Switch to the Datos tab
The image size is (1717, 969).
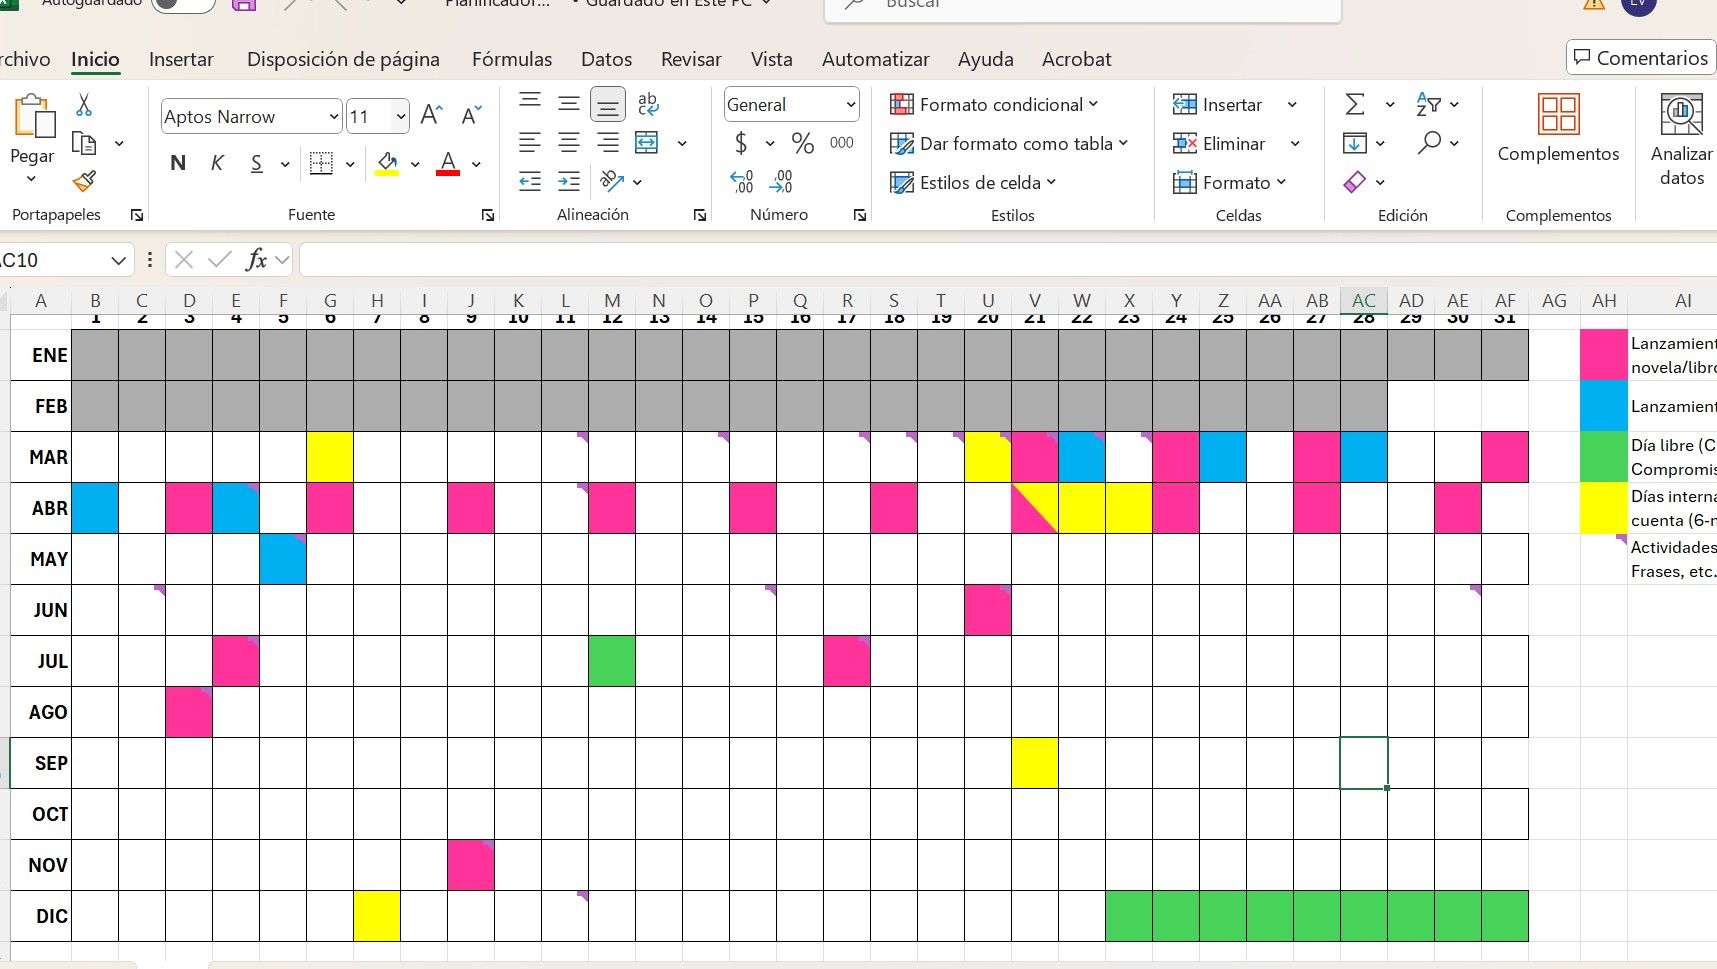[606, 59]
